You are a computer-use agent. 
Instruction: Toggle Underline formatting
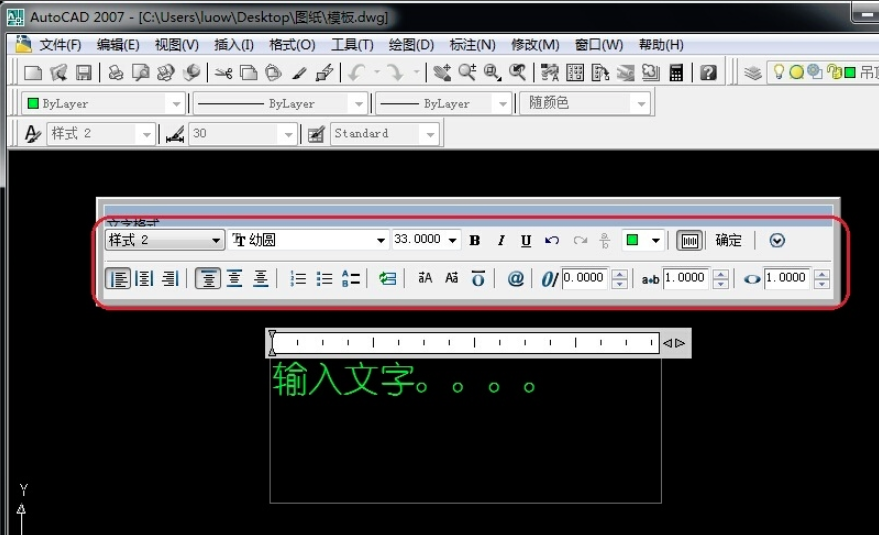(x=526, y=240)
